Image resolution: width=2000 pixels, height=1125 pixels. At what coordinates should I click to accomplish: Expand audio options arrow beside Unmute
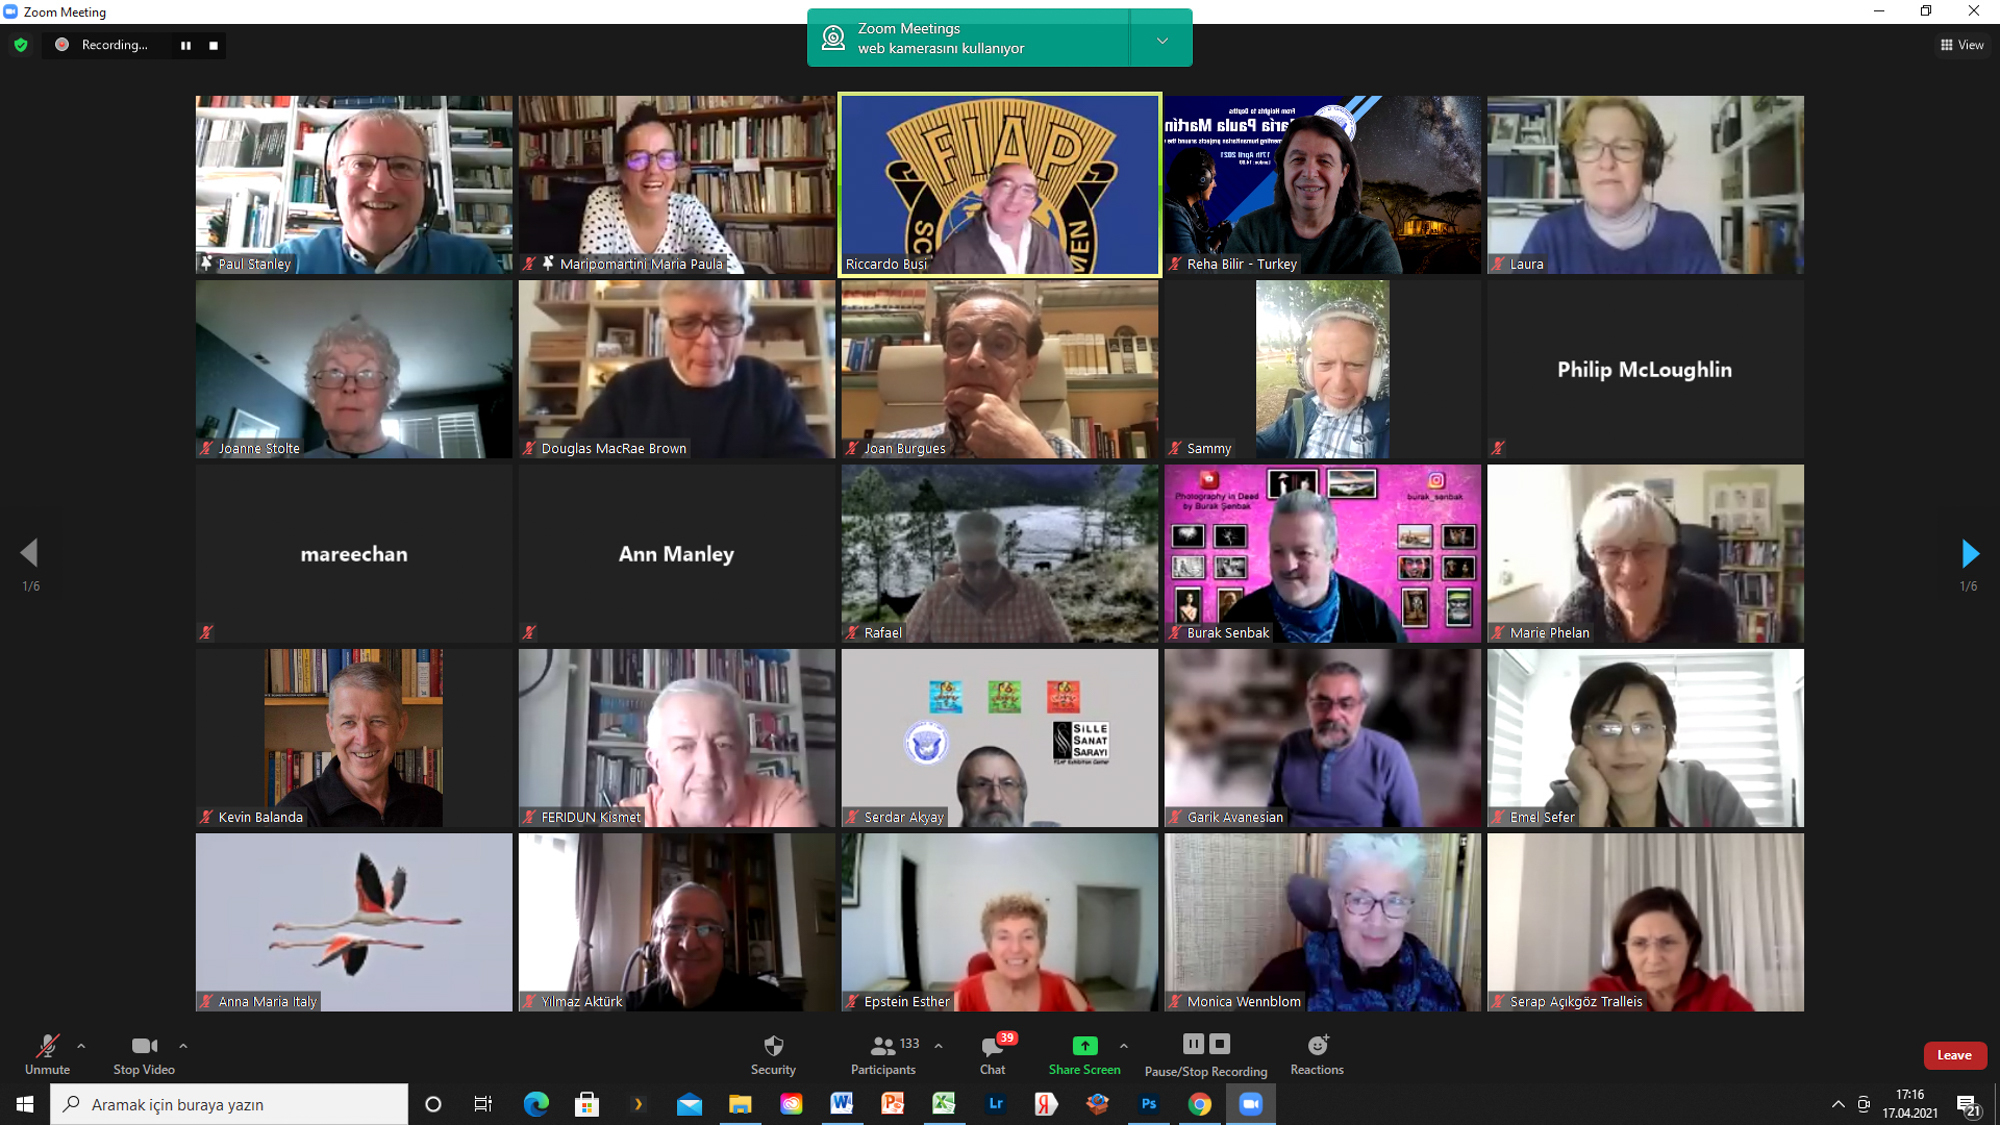81,1046
